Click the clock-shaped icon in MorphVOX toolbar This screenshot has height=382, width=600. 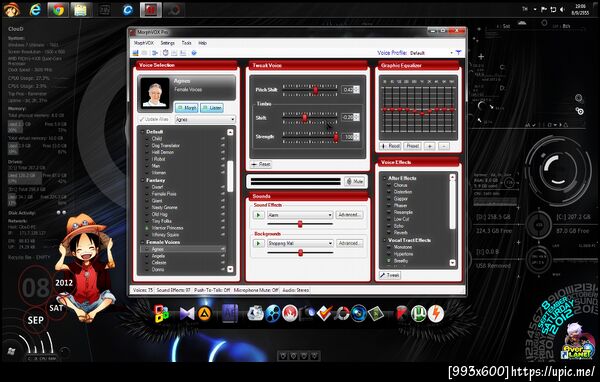pyautogui.click(x=165, y=53)
